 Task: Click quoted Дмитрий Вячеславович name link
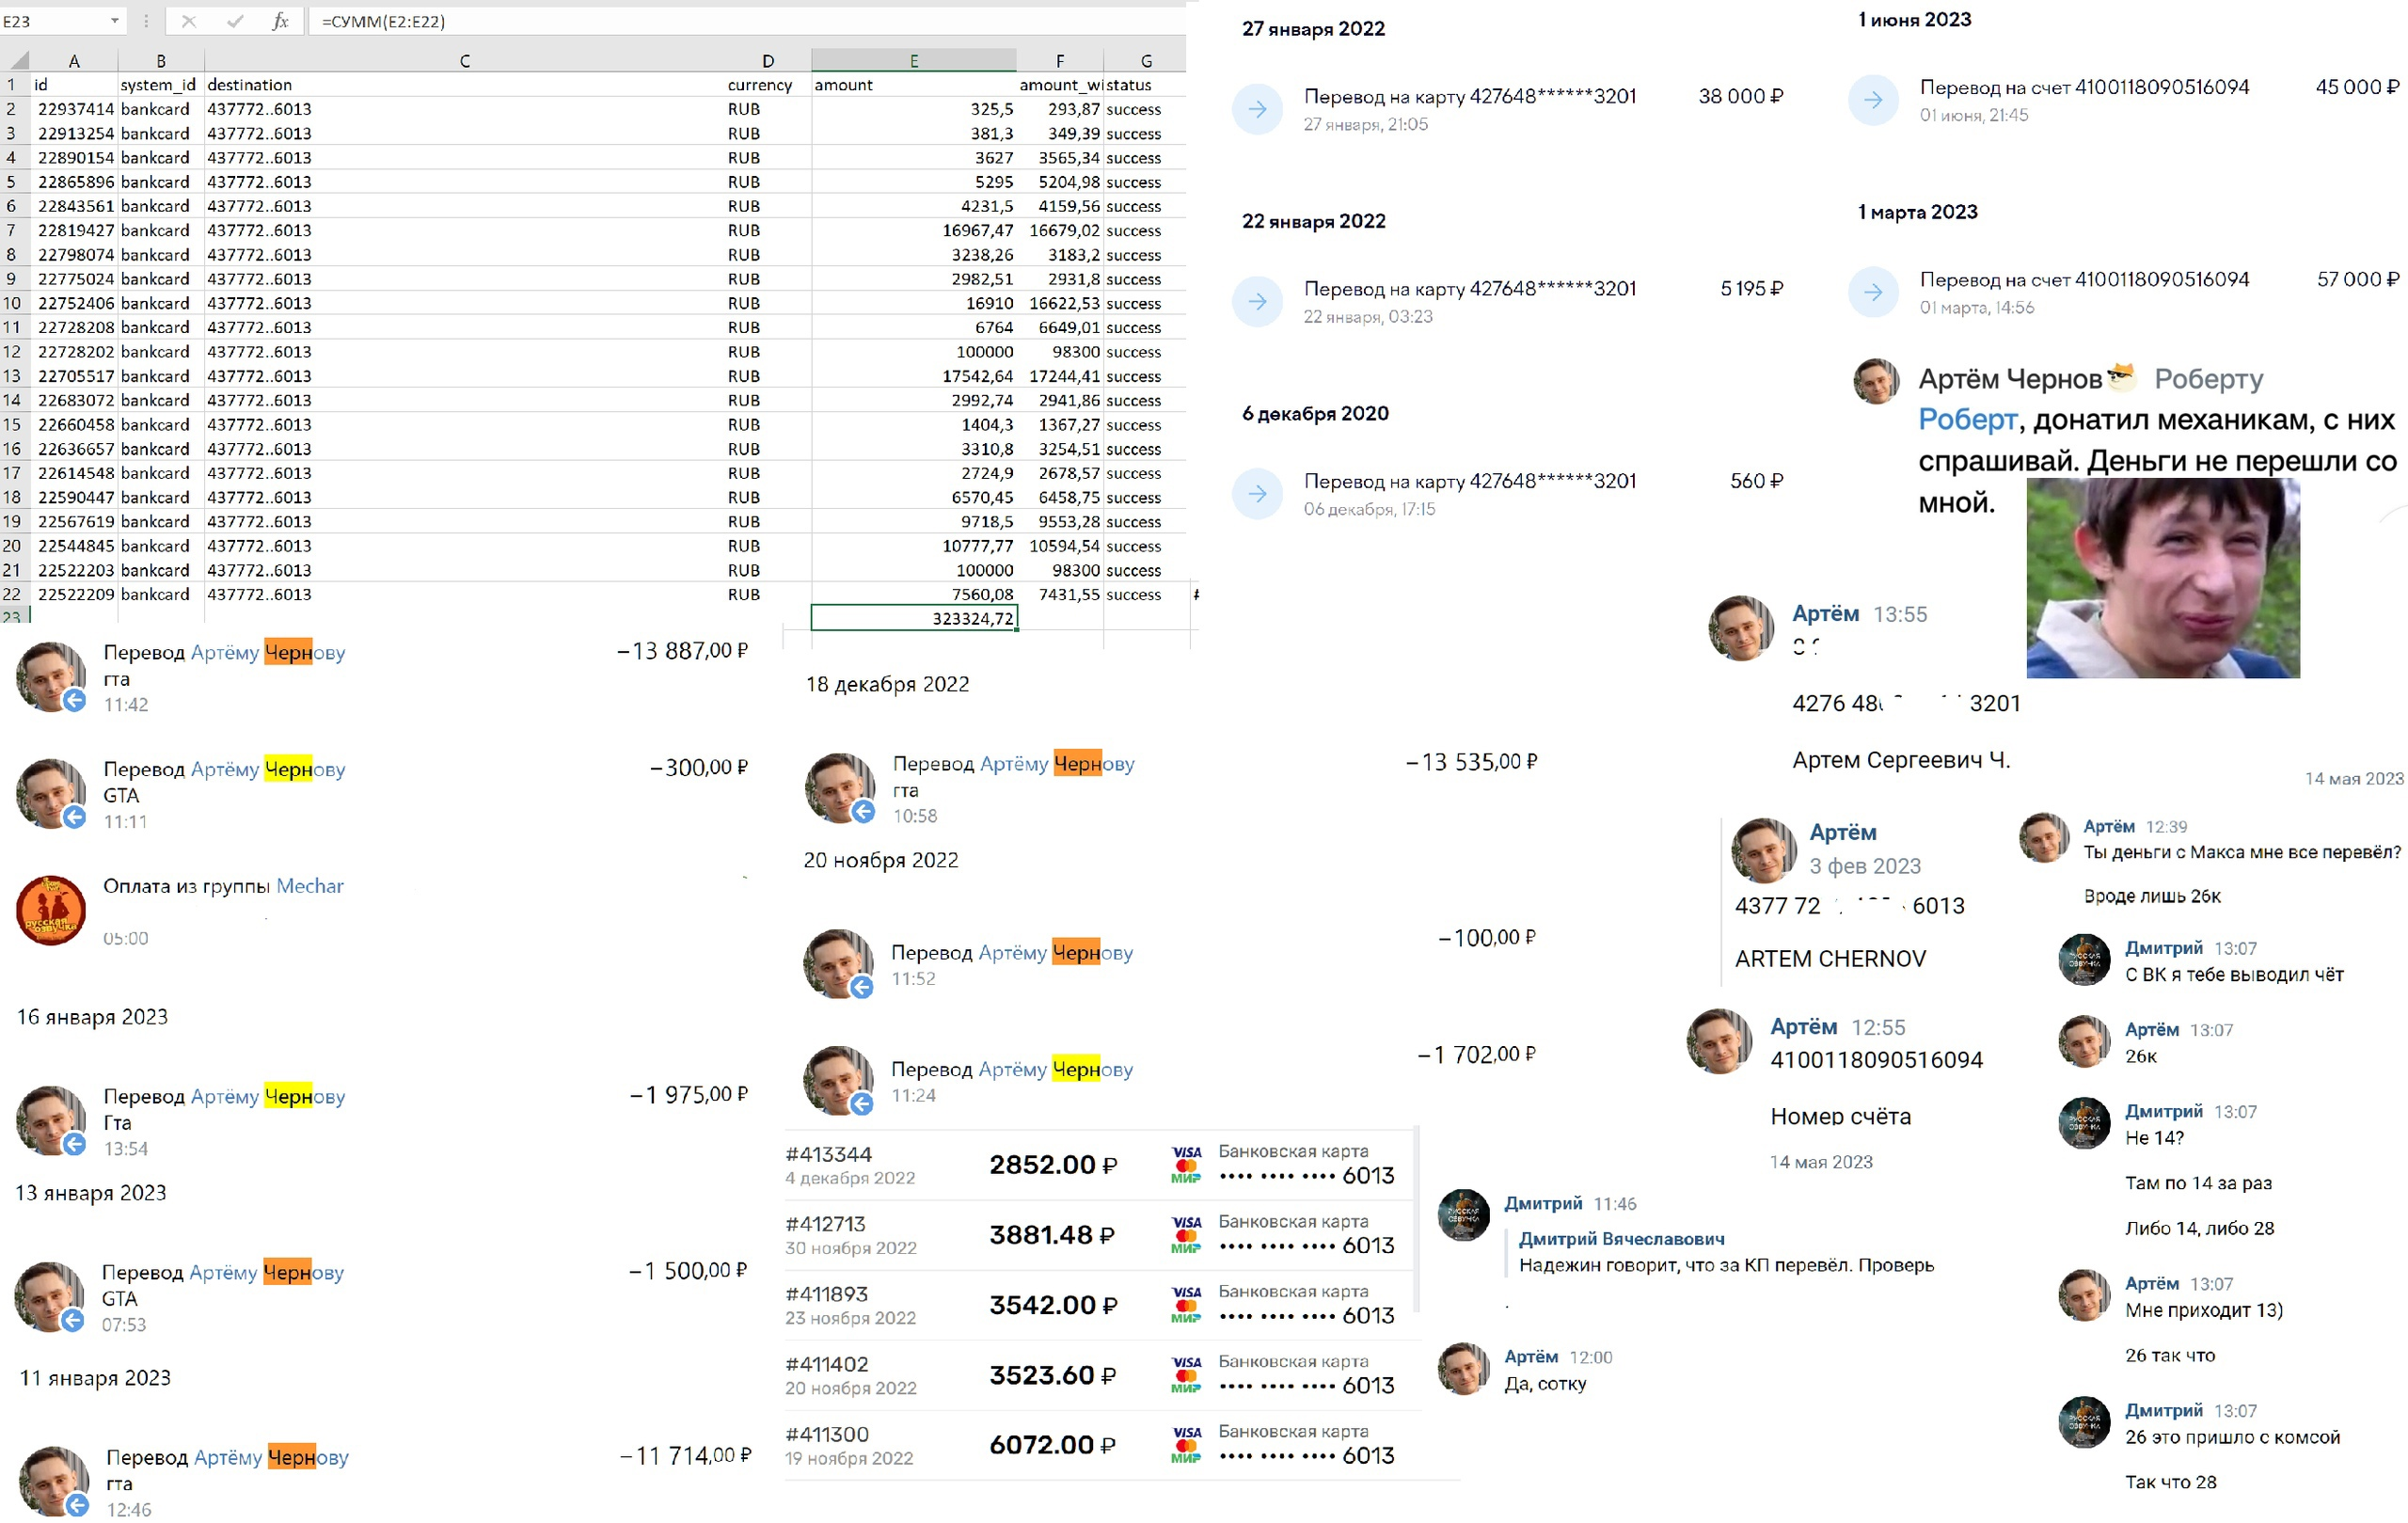point(1621,1239)
